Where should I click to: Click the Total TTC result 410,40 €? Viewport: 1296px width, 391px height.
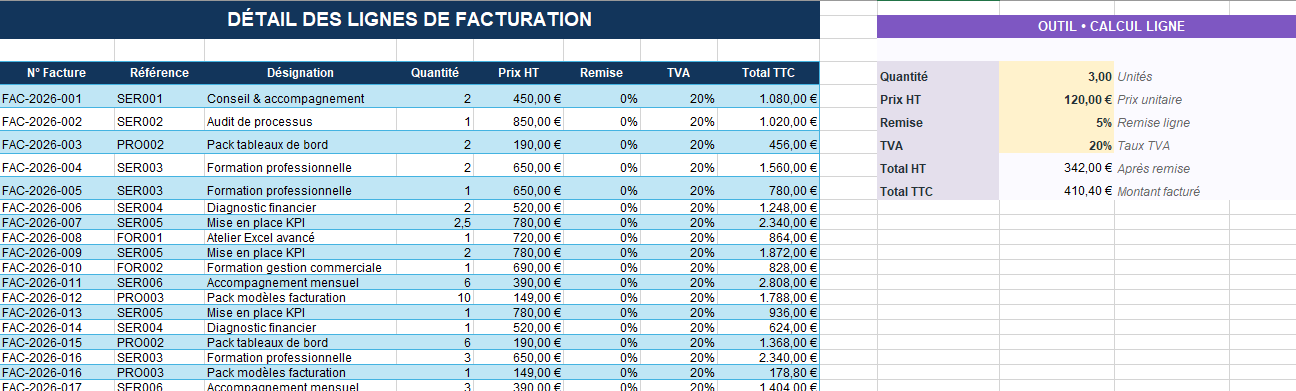click(1056, 191)
